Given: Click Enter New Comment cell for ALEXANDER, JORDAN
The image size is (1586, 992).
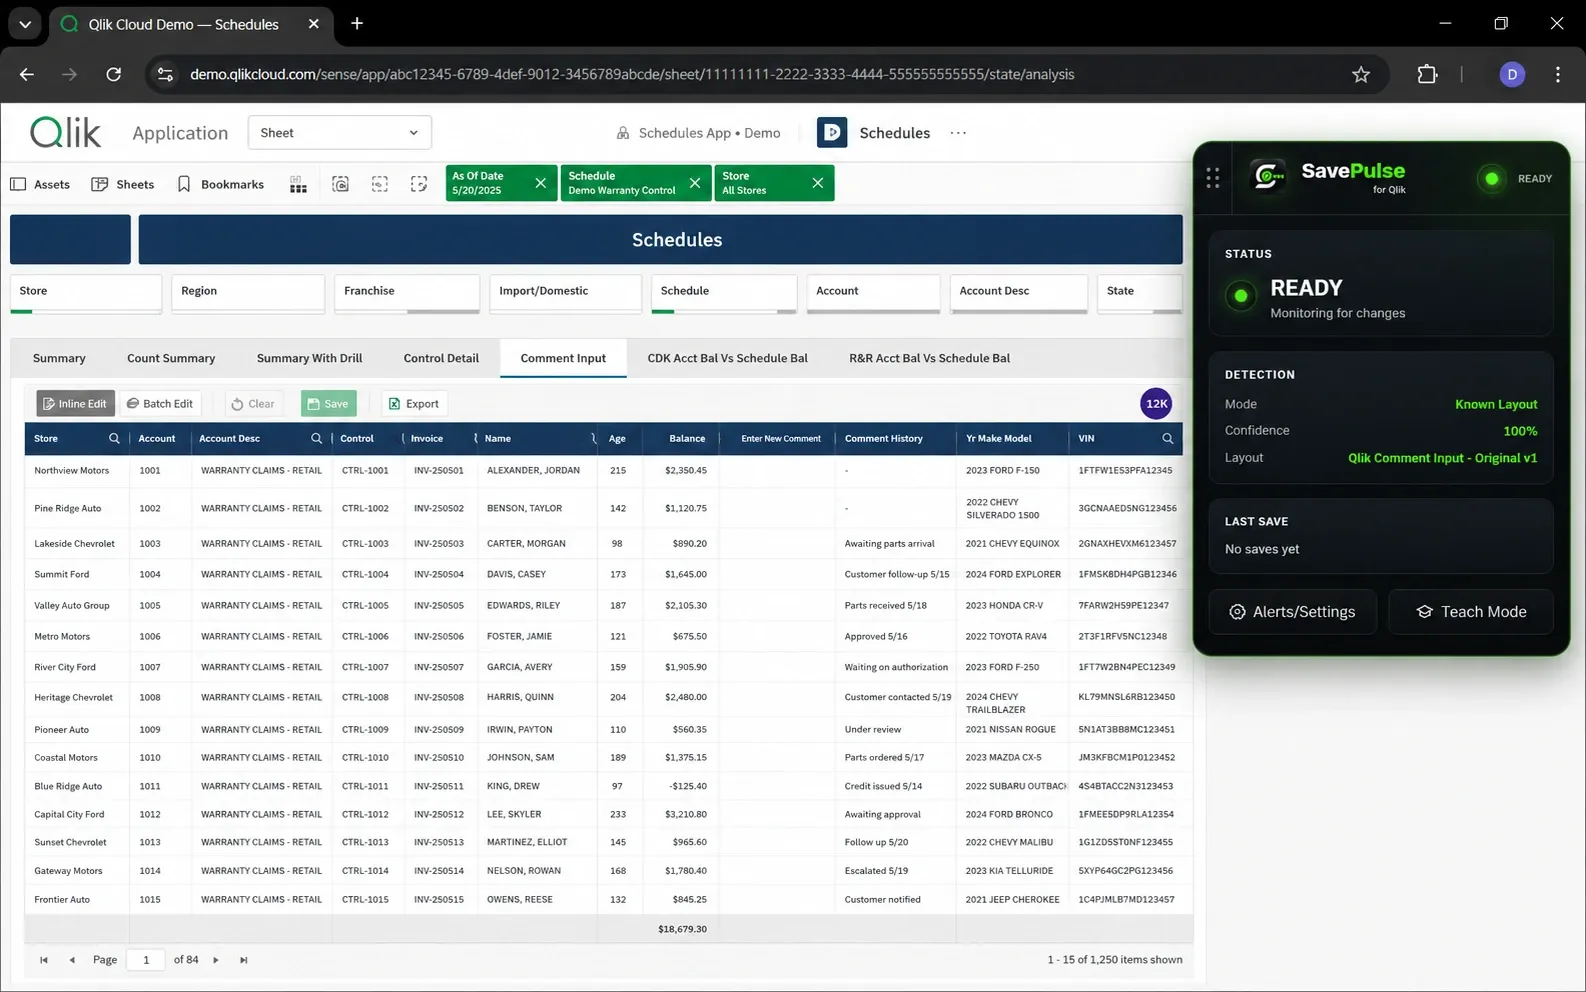Looking at the screenshot, I should pos(776,470).
